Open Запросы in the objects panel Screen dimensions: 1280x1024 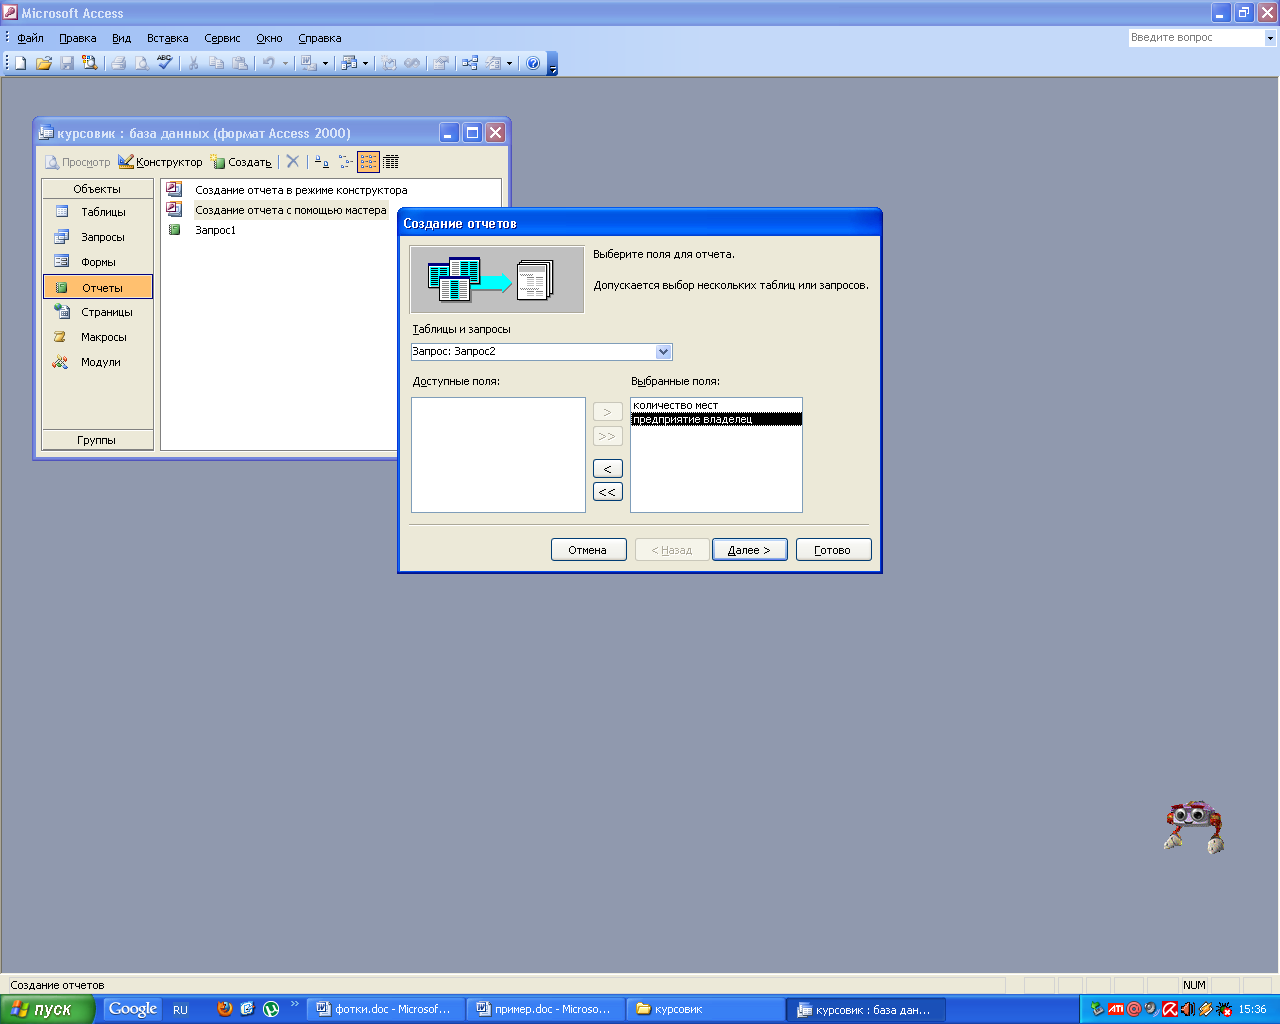coord(98,237)
